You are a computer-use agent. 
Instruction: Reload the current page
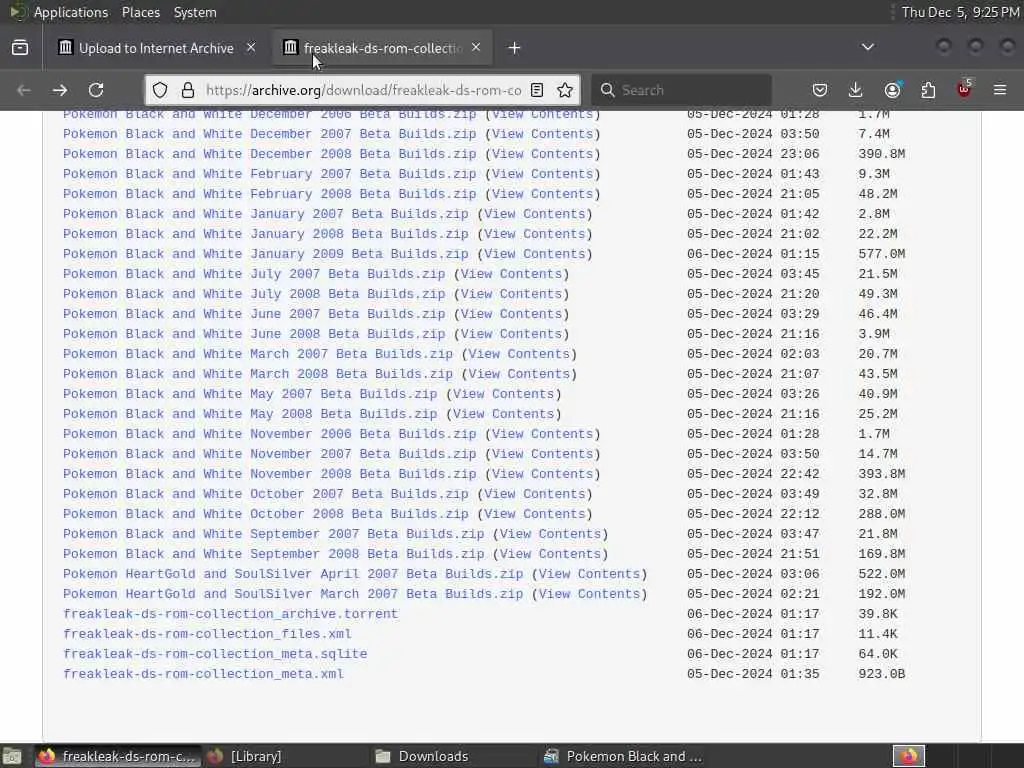pos(96,90)
